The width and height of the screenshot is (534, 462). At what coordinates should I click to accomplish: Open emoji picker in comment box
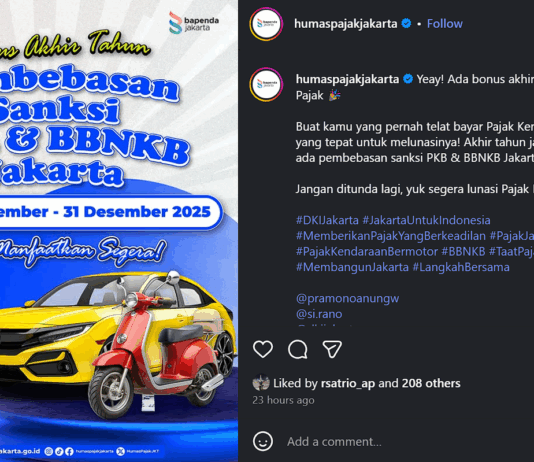pyautogui.click(x=263, y=441)
